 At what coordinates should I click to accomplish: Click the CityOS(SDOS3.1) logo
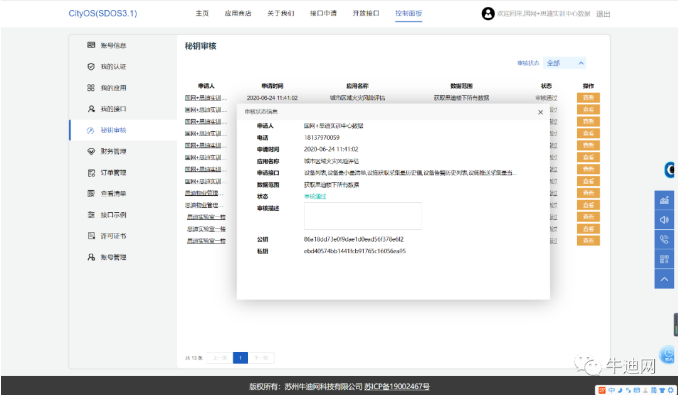(x=103, y=13)
